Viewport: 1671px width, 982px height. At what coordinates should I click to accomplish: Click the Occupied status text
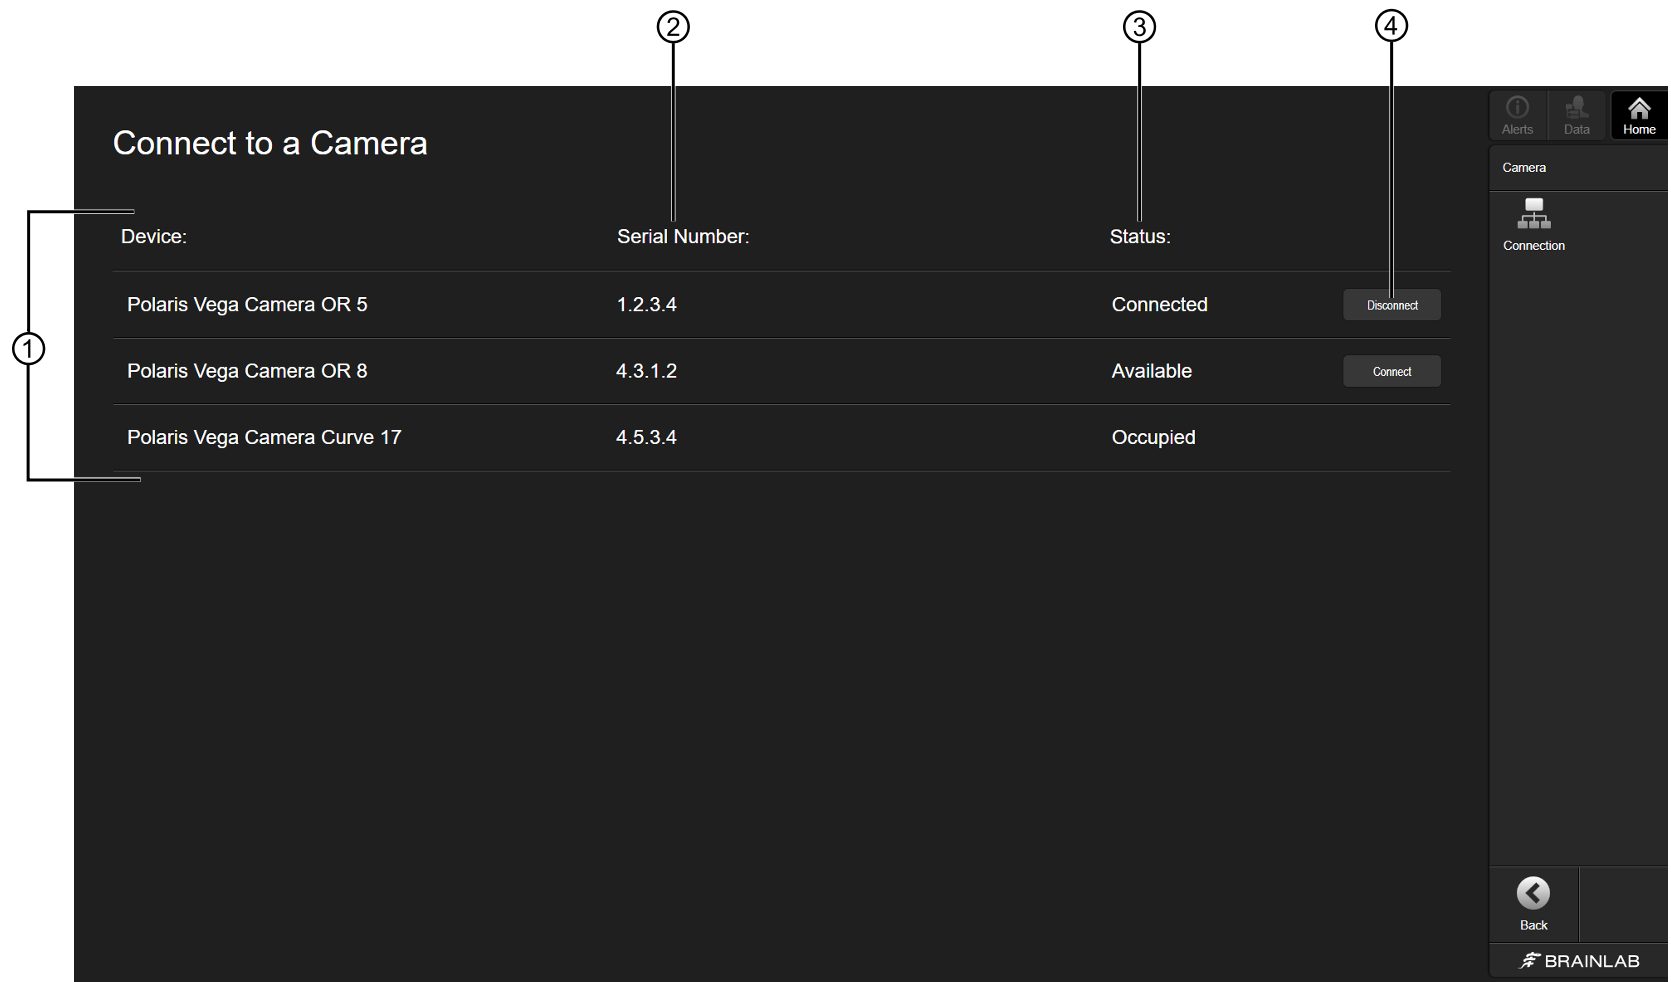(1154, 438)
